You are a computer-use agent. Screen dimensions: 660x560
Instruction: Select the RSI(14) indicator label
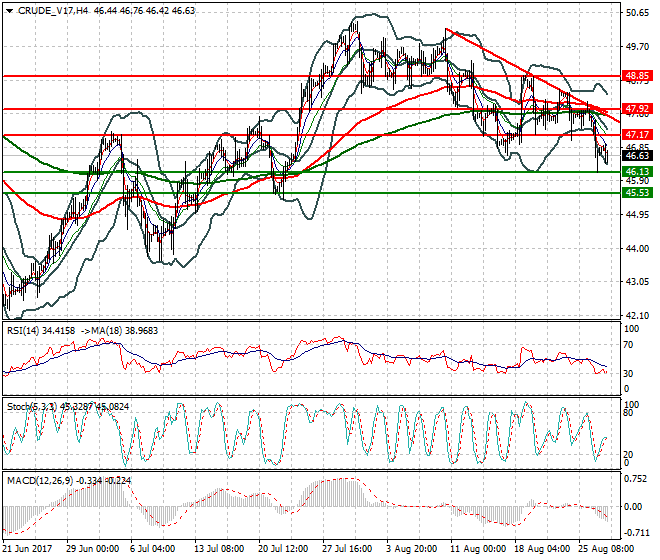tap(23, 331)
